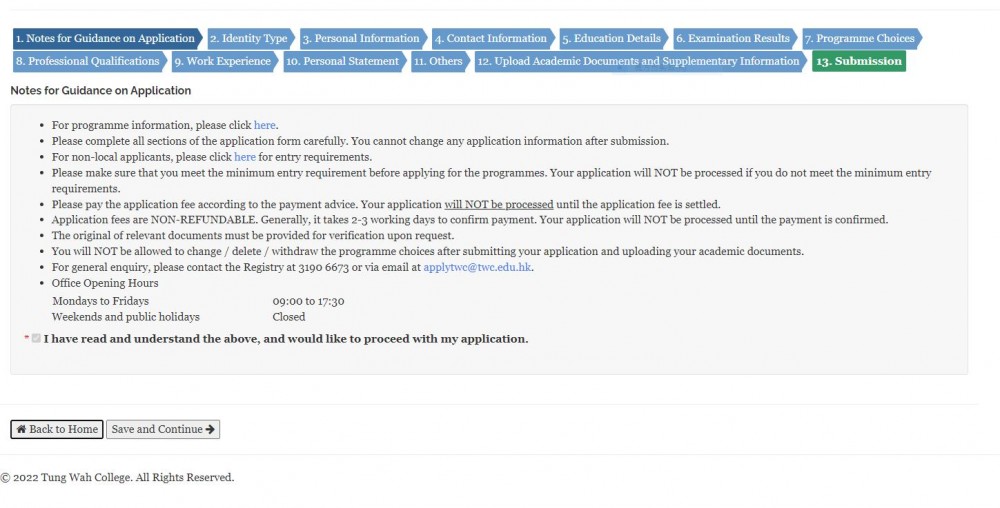
Task: Select step 8 Professional Qualifications
Action: (x=90, y=61)
